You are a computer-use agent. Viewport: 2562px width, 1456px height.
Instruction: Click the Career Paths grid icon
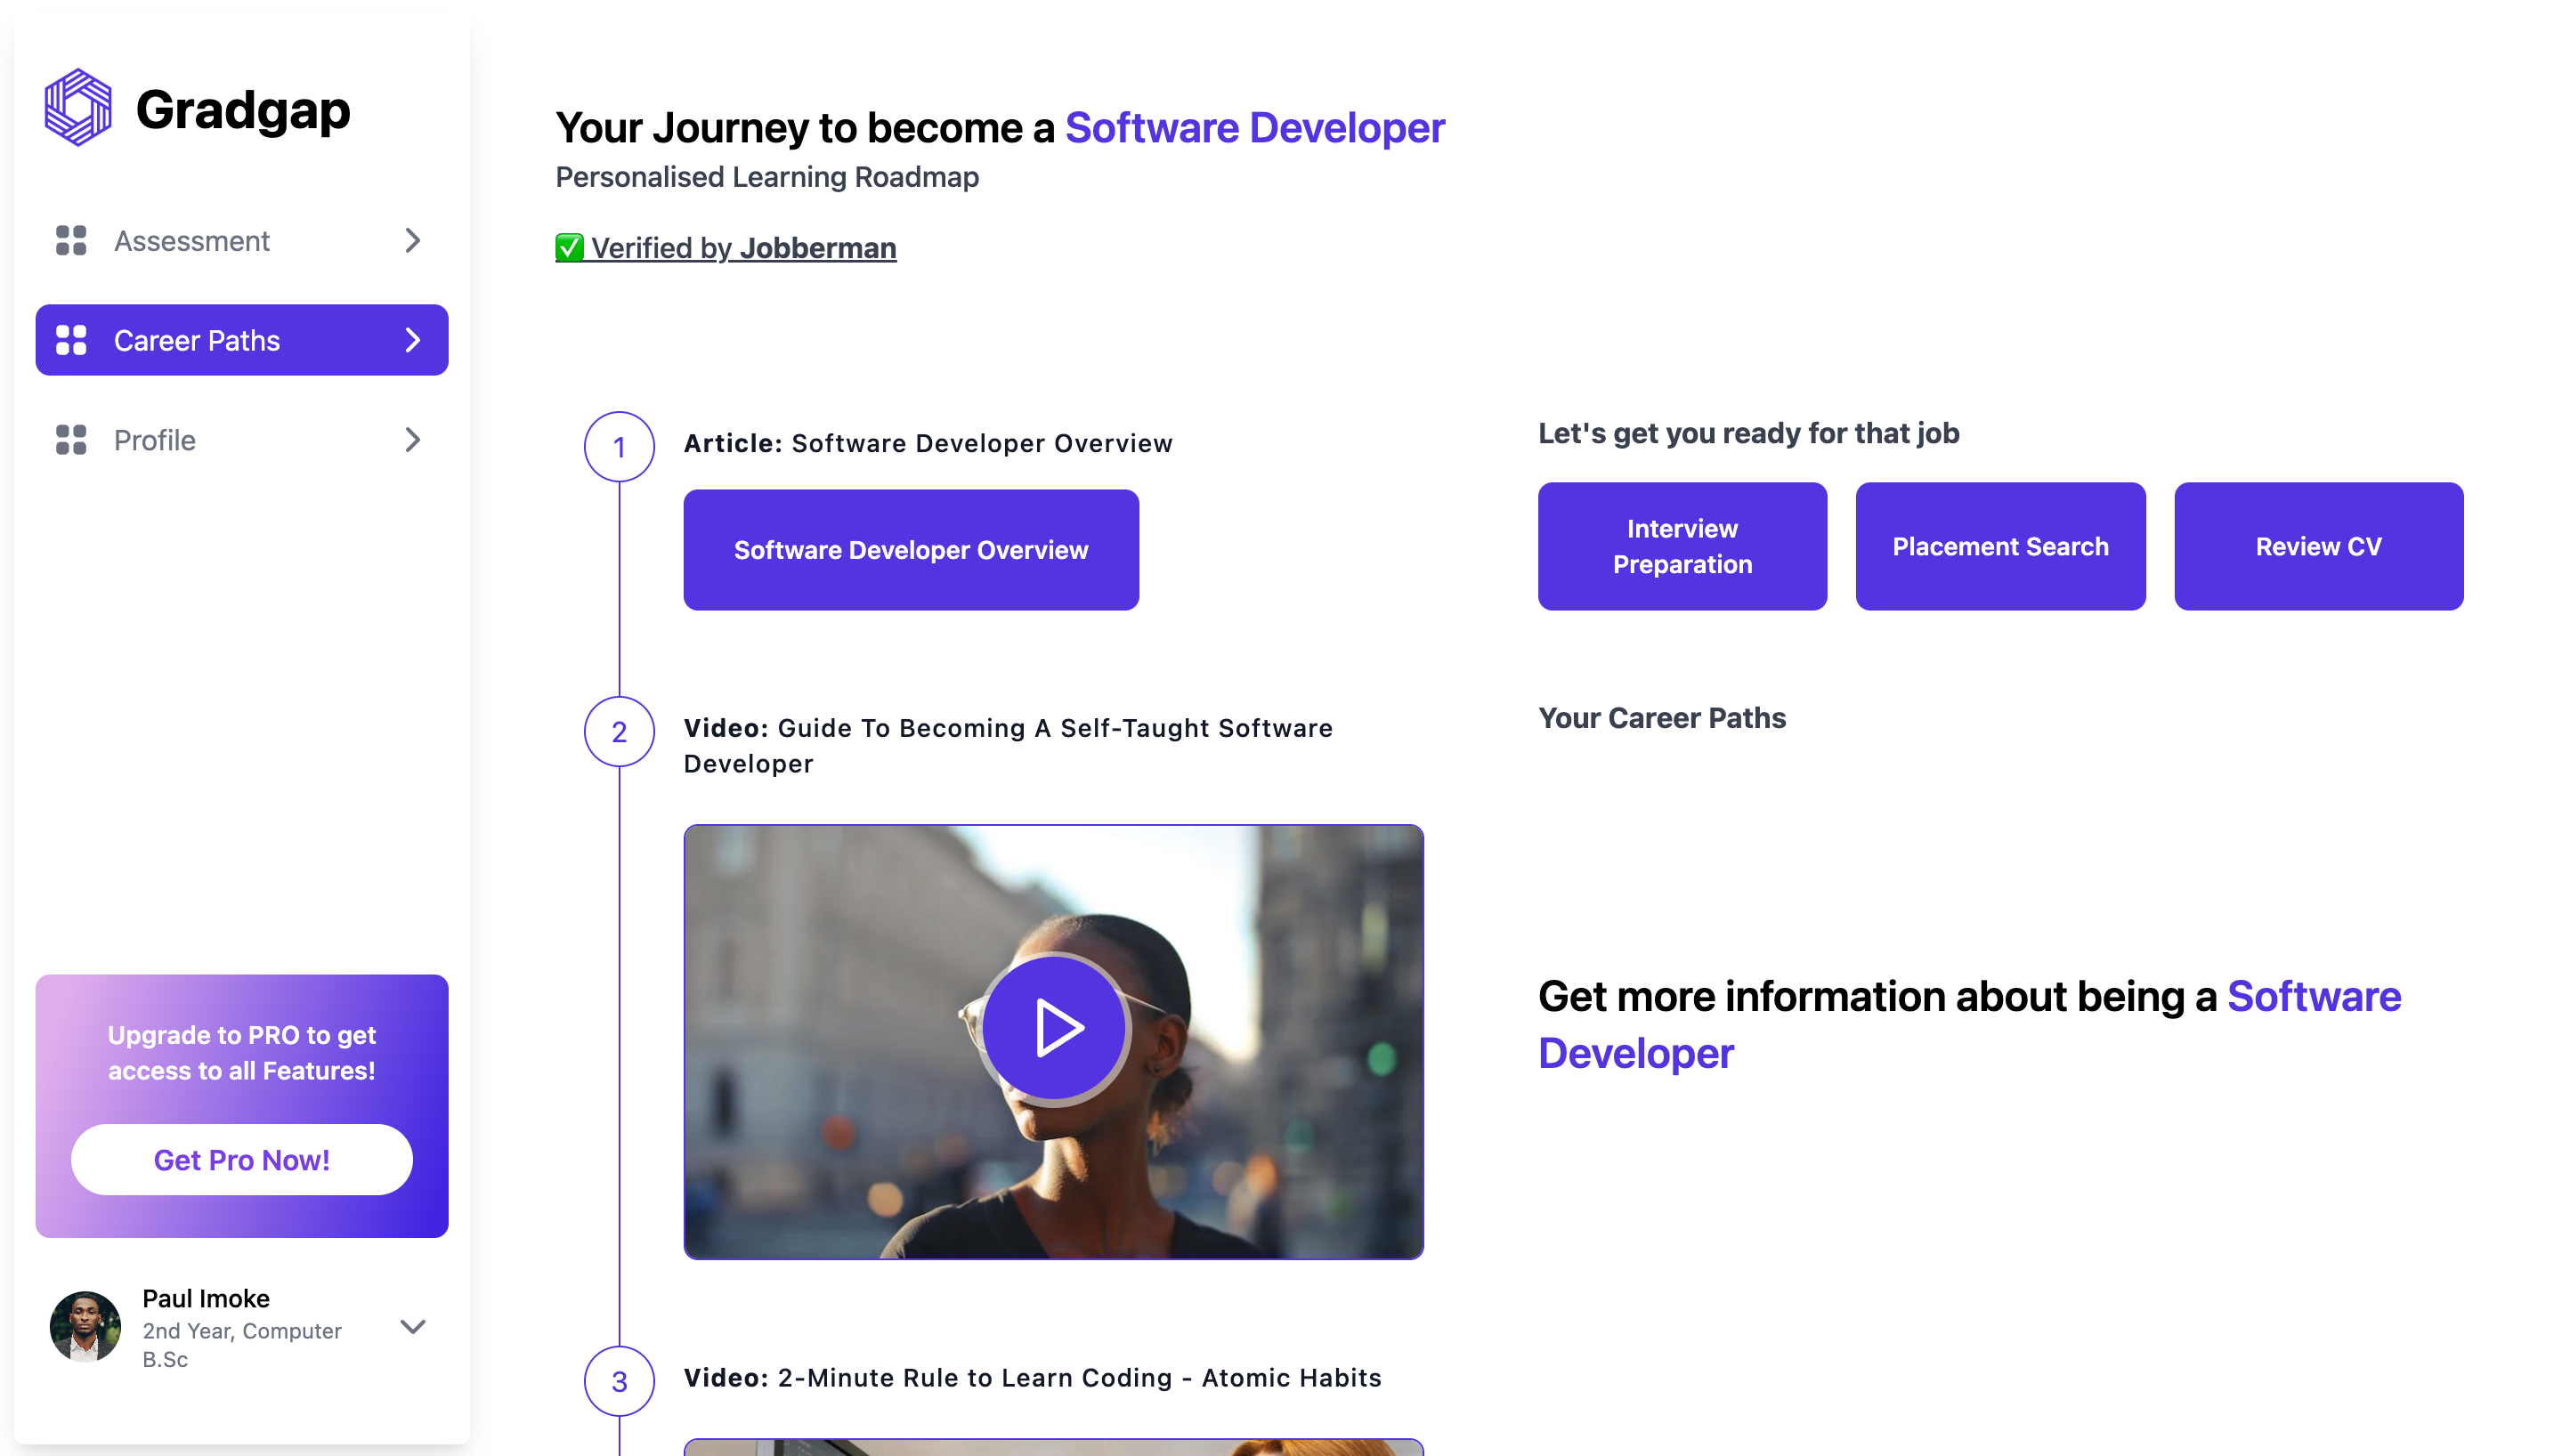tap(71, 340)
